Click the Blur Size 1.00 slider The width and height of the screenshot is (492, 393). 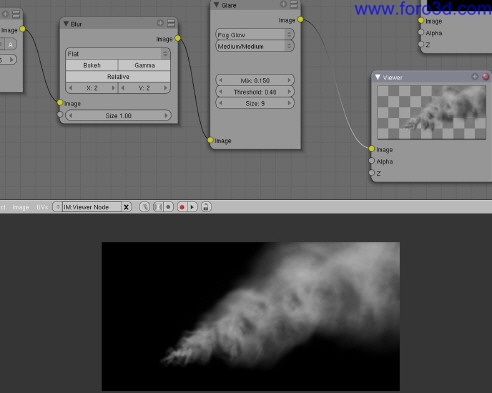[118, 116]
